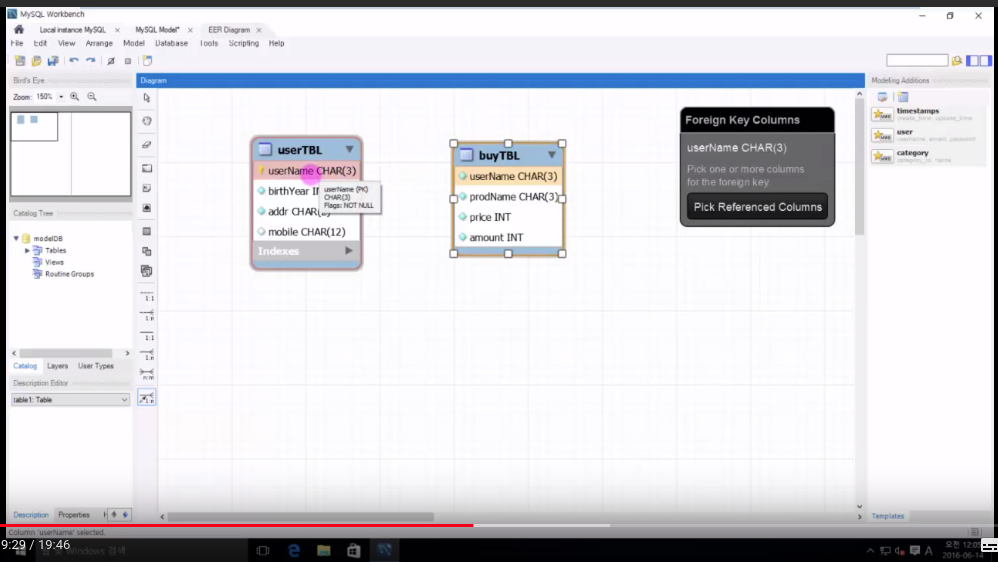Select userName column in buyTBL
Viewport: 998px width, 562px height.
tap(507, 176)
